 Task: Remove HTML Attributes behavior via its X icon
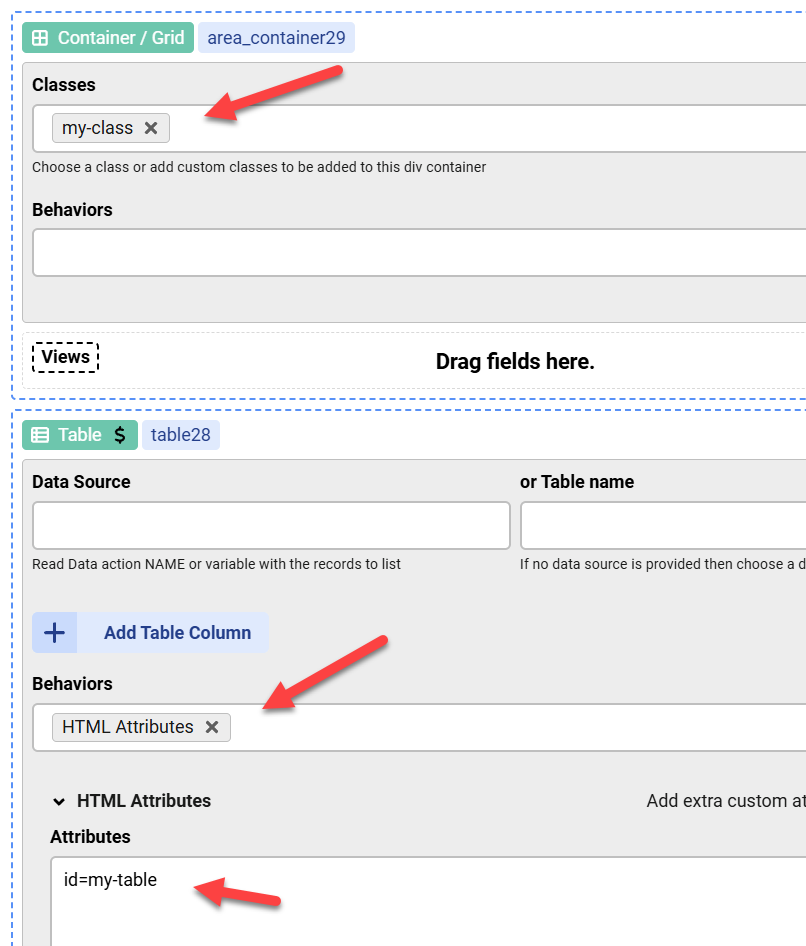212,727
